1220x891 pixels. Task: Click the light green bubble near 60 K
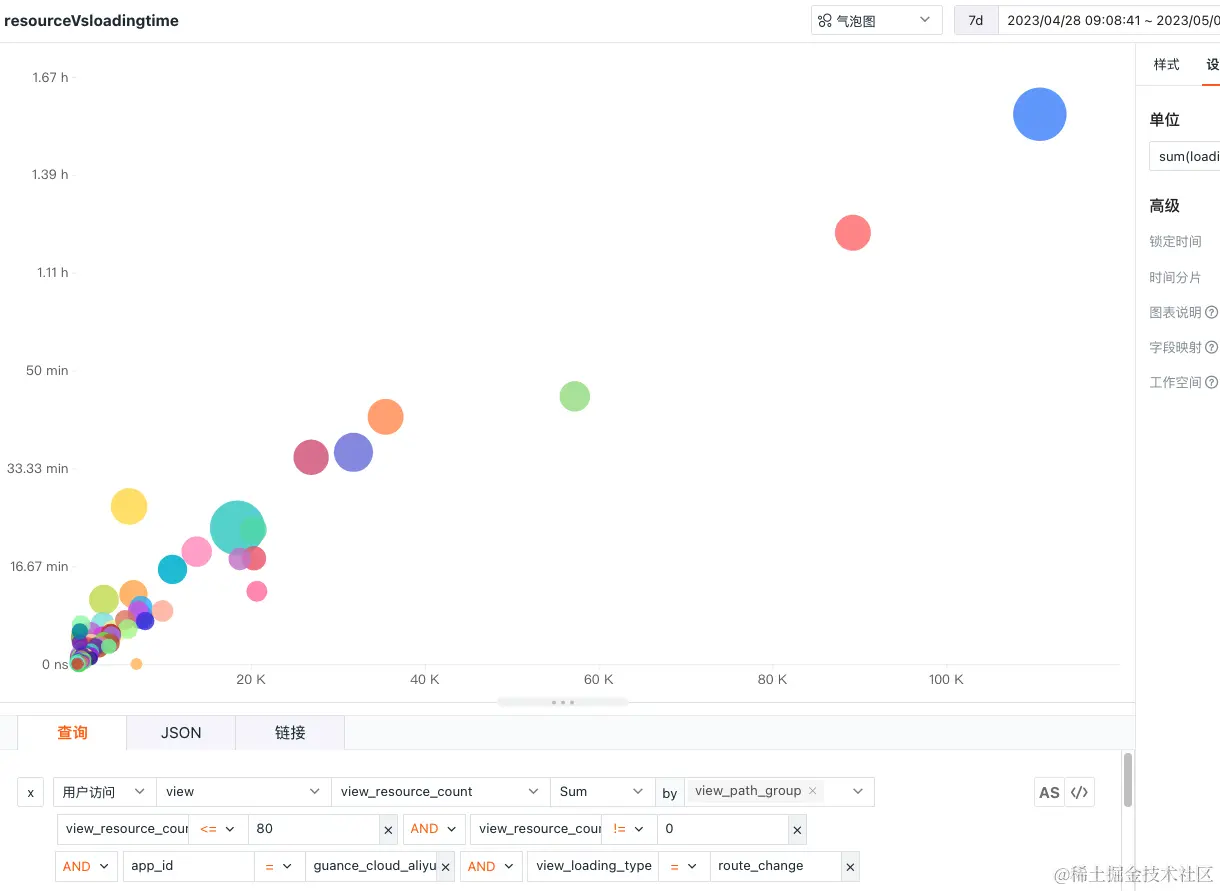click(574, 396)
